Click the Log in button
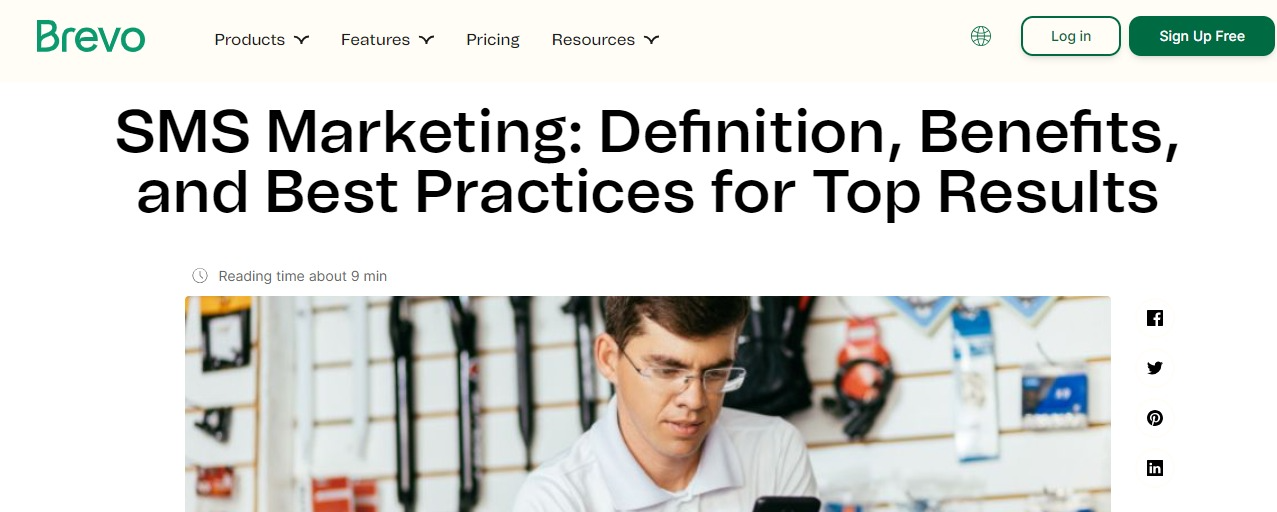The image size is (1277, 512). click(1071, 36)
